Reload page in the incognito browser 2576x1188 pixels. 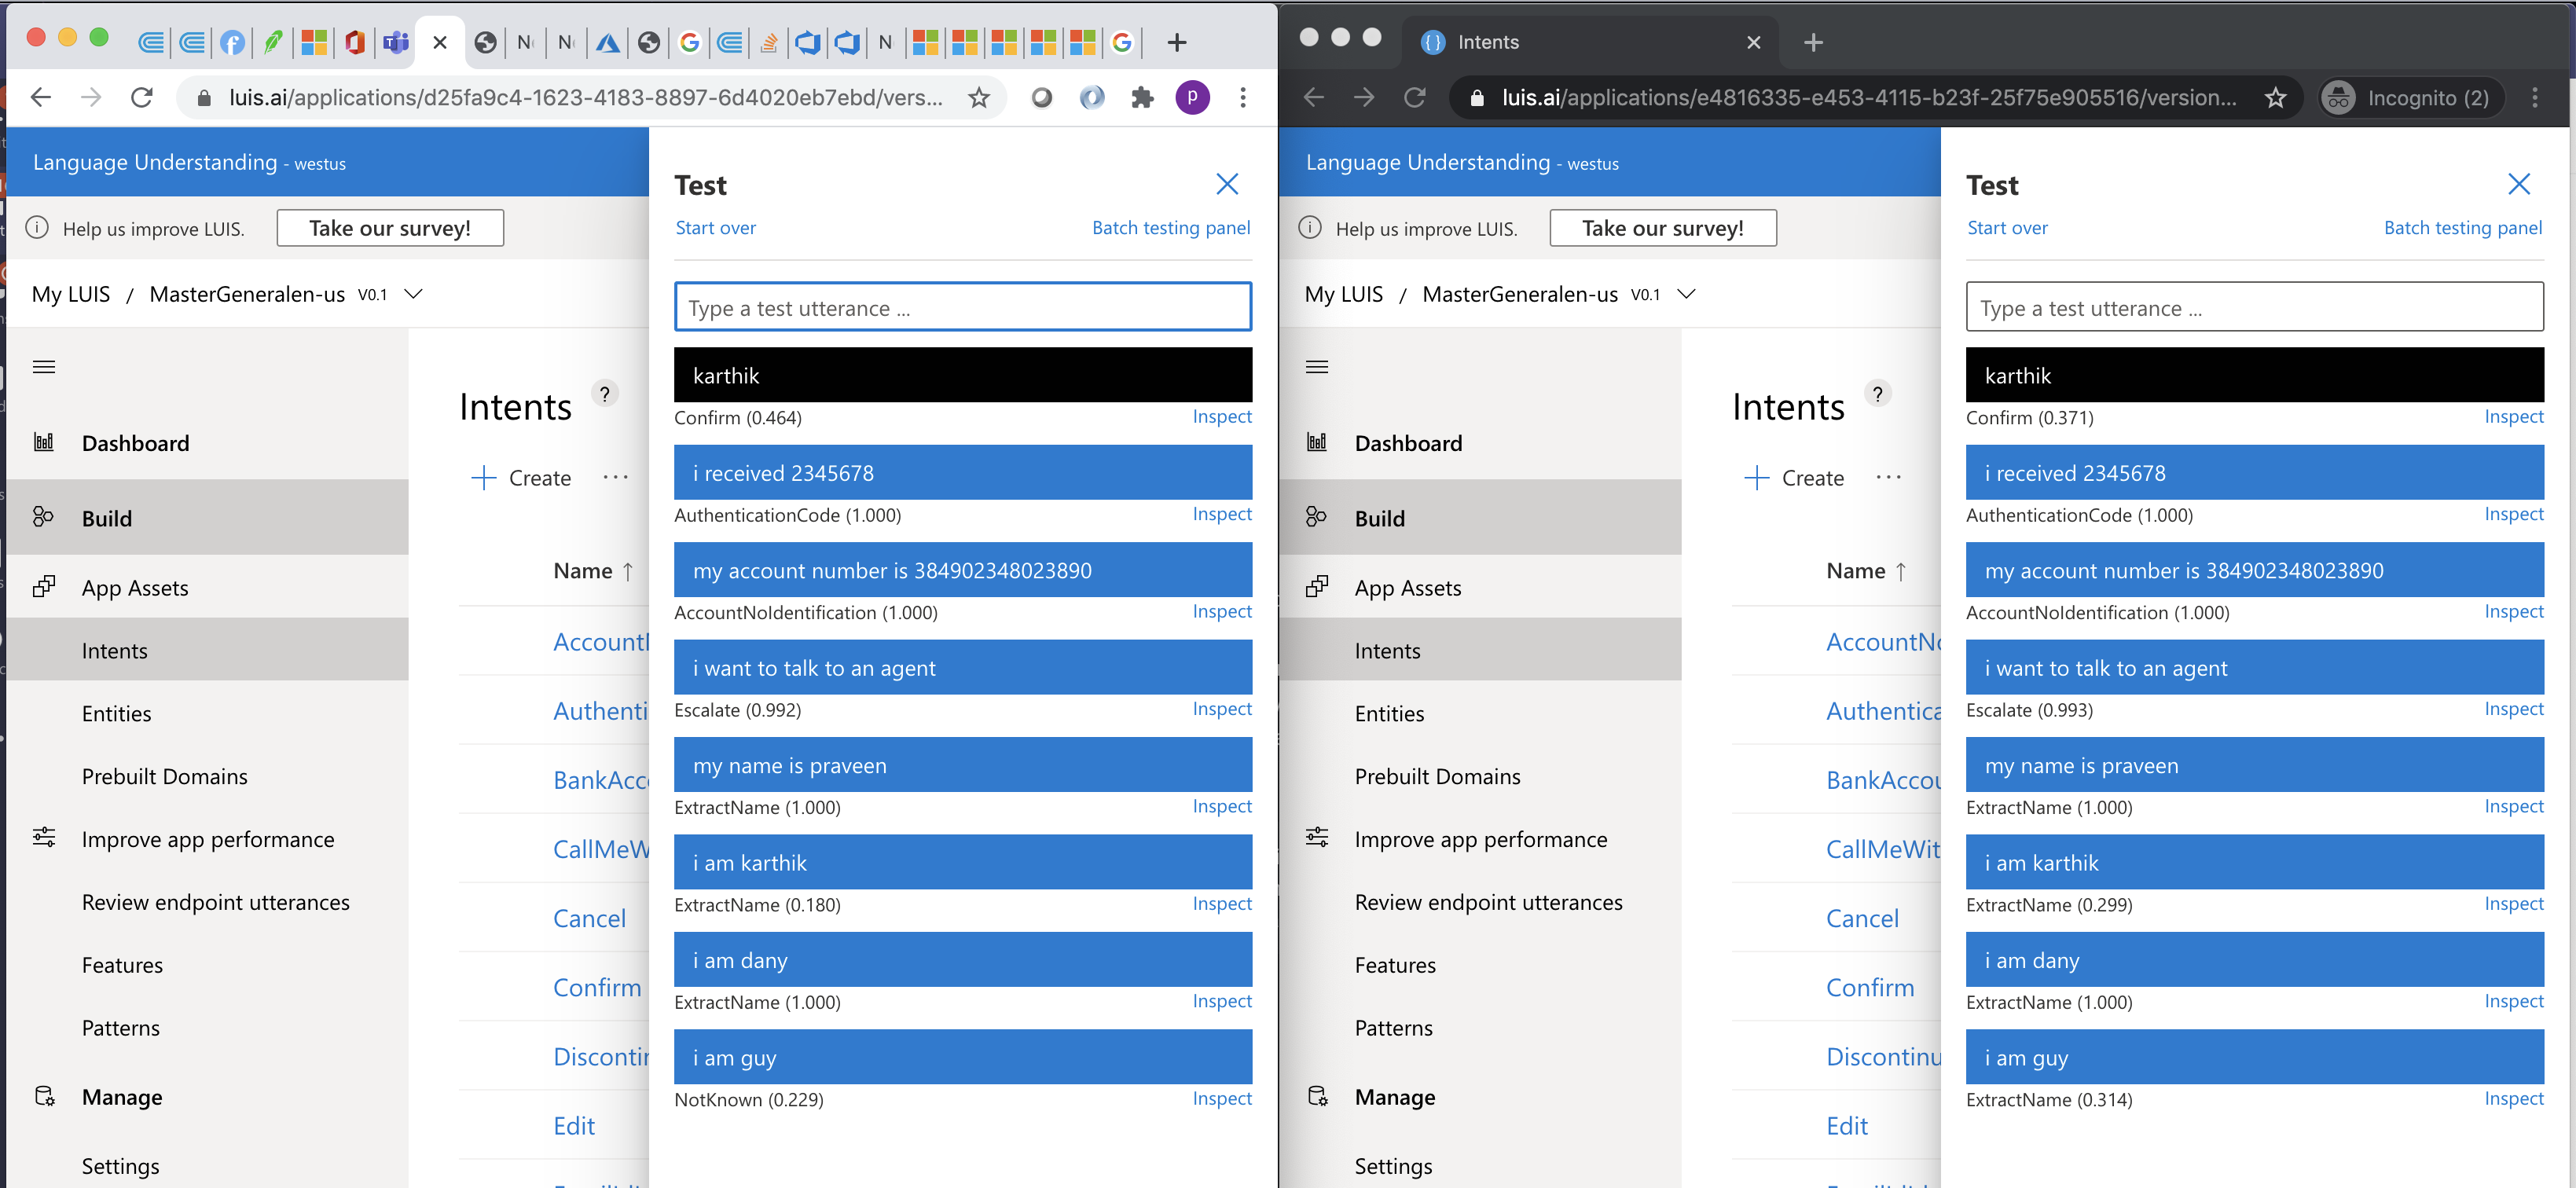click(x=1414, y=98)
